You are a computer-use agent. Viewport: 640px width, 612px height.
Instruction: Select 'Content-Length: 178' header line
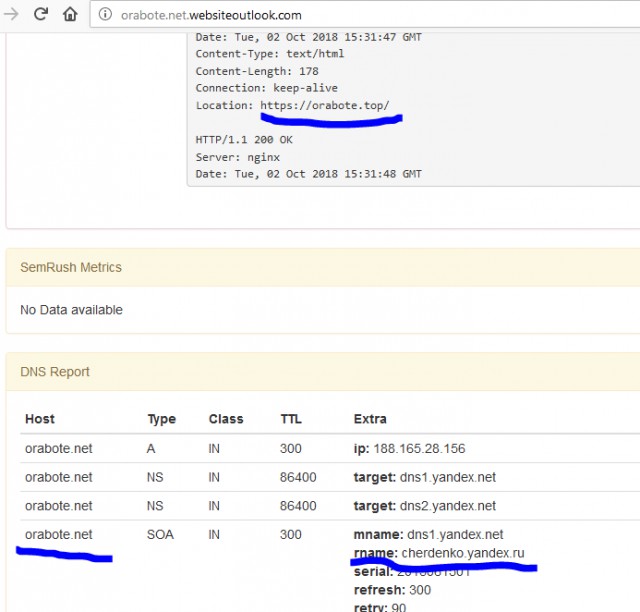coord(257,71)
